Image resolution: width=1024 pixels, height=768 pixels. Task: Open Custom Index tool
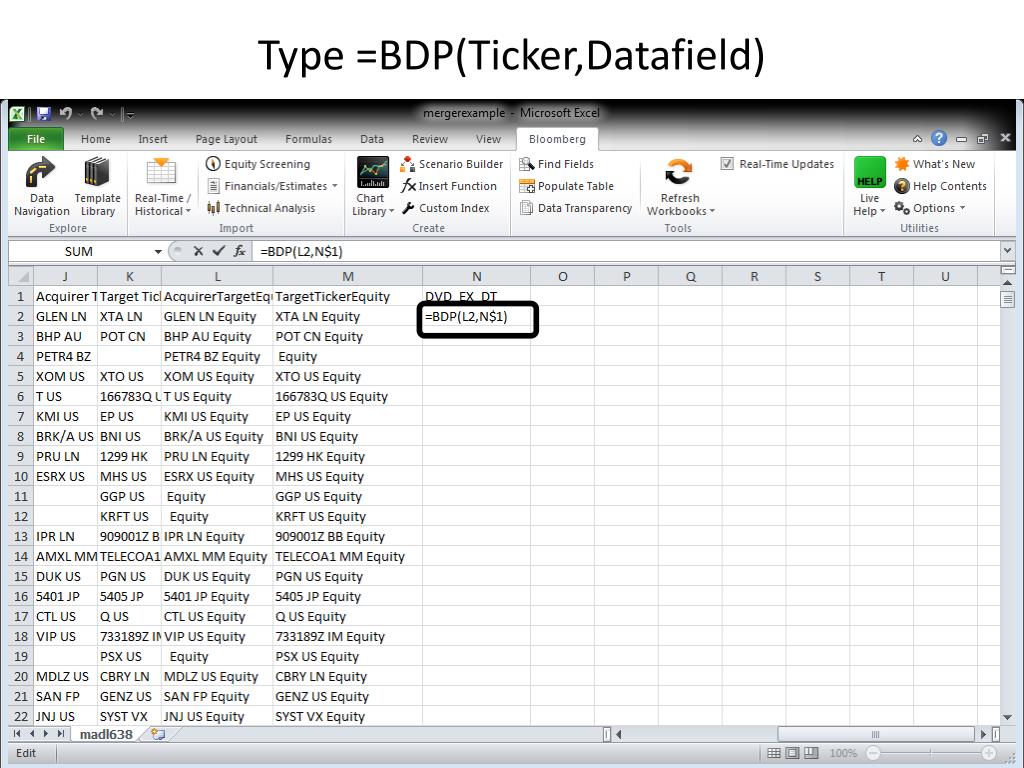(445, 208)
